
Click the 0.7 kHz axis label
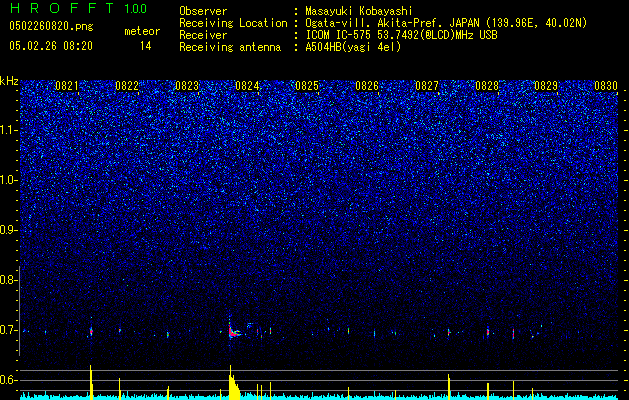[x=8, y=330]
